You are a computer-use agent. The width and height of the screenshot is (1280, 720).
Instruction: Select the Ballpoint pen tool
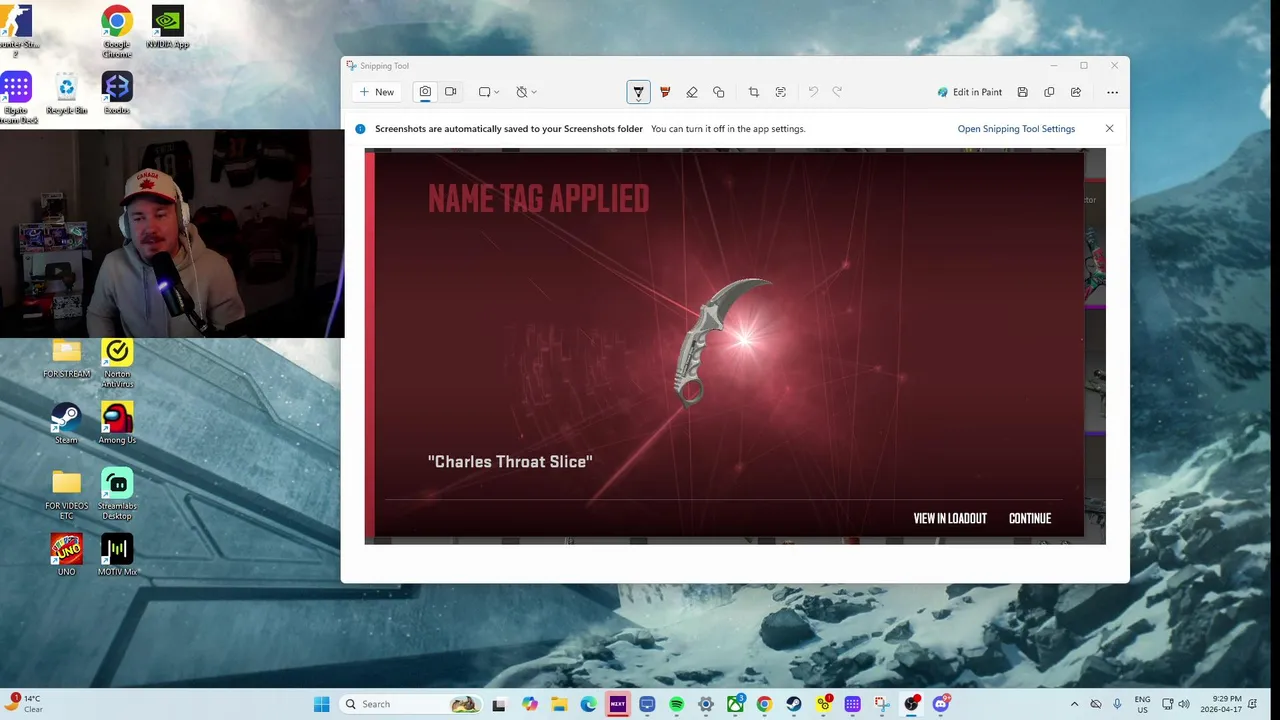[x=638, y=92]
